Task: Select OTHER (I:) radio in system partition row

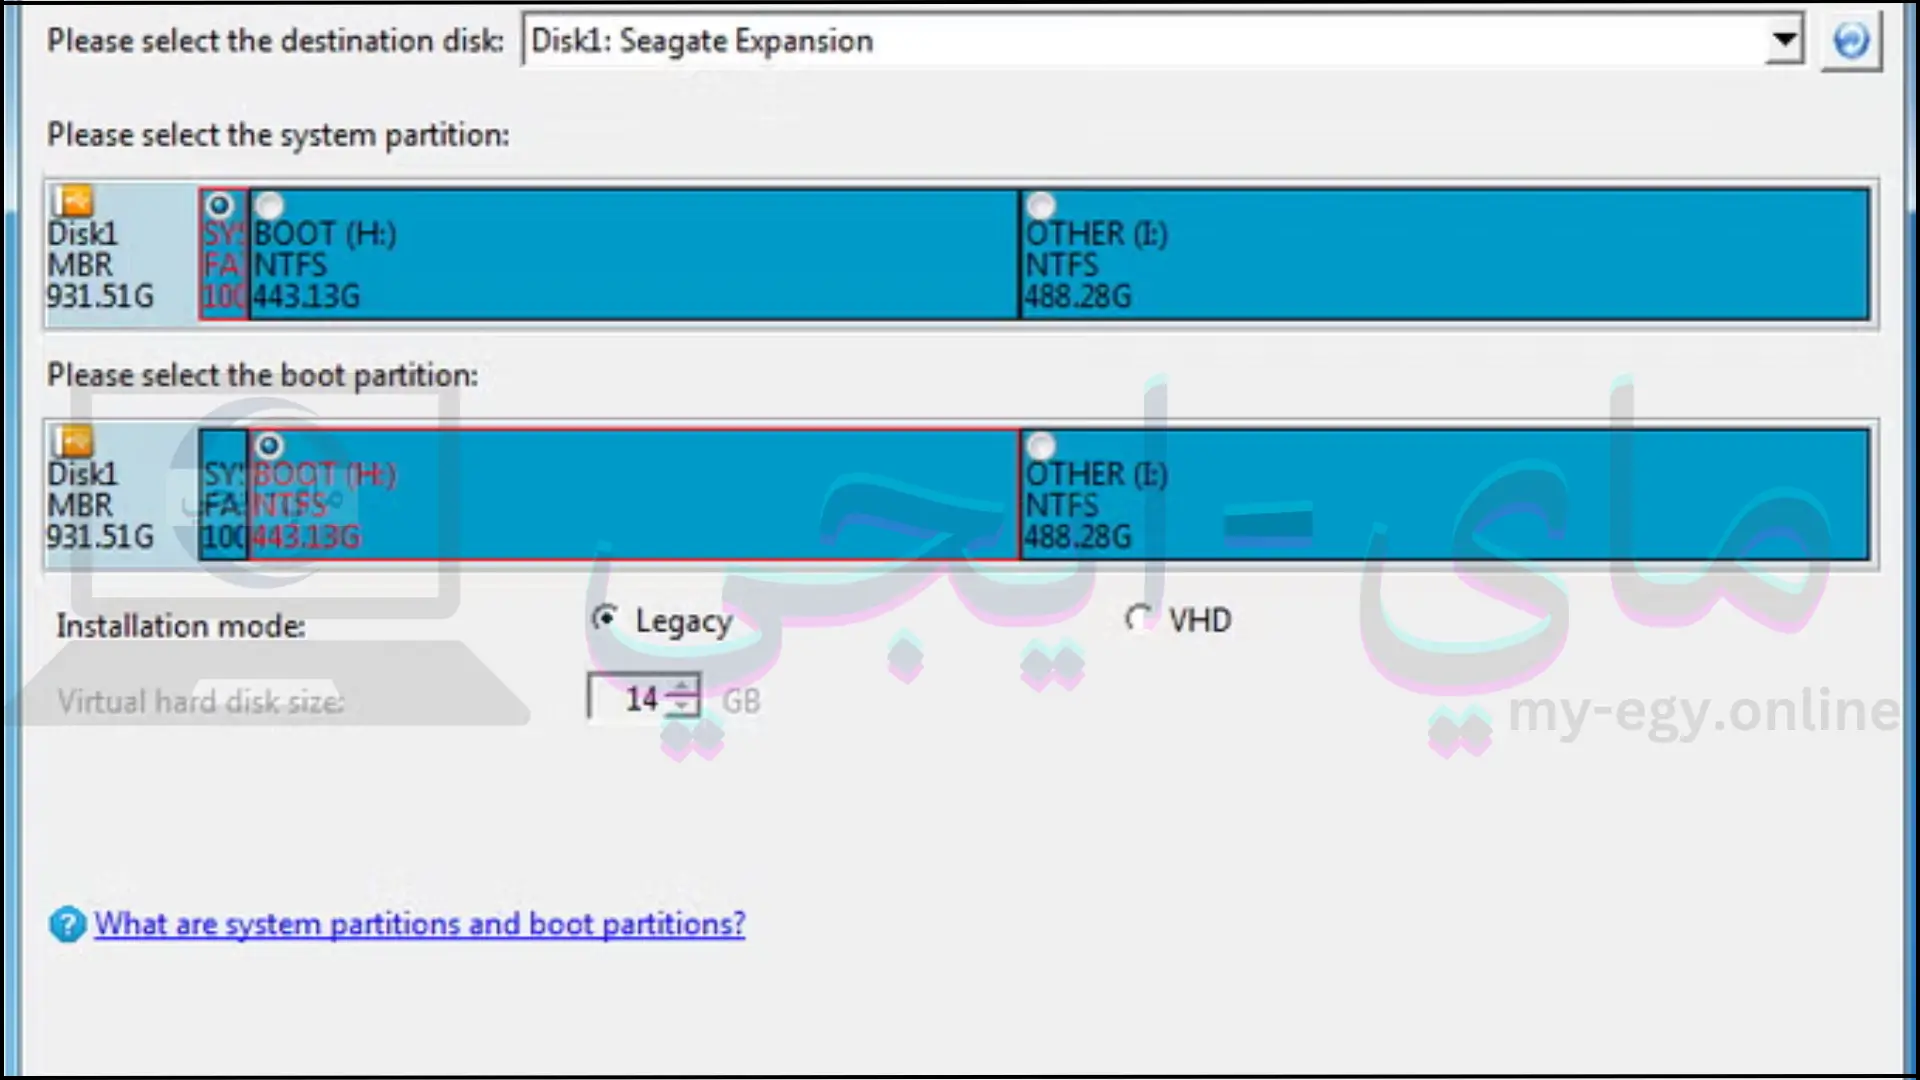Action: pyautogui.click(x=1041, y=205)
